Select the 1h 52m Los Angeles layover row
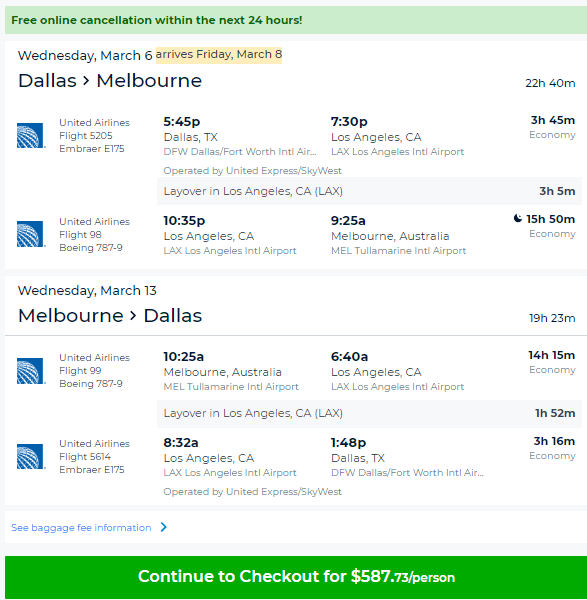Screen dimensions: 587x600 (369, 414)
